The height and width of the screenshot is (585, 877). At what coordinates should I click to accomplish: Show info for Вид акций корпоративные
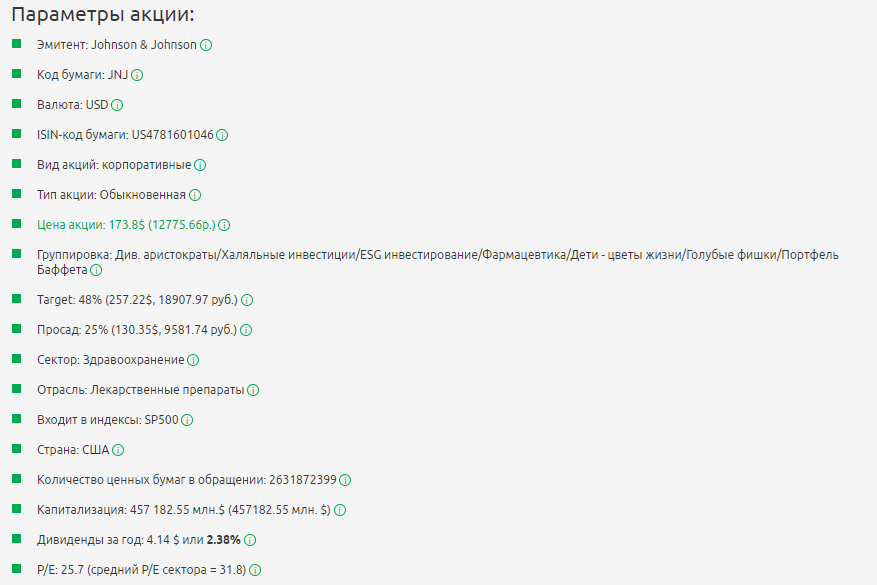200,165
